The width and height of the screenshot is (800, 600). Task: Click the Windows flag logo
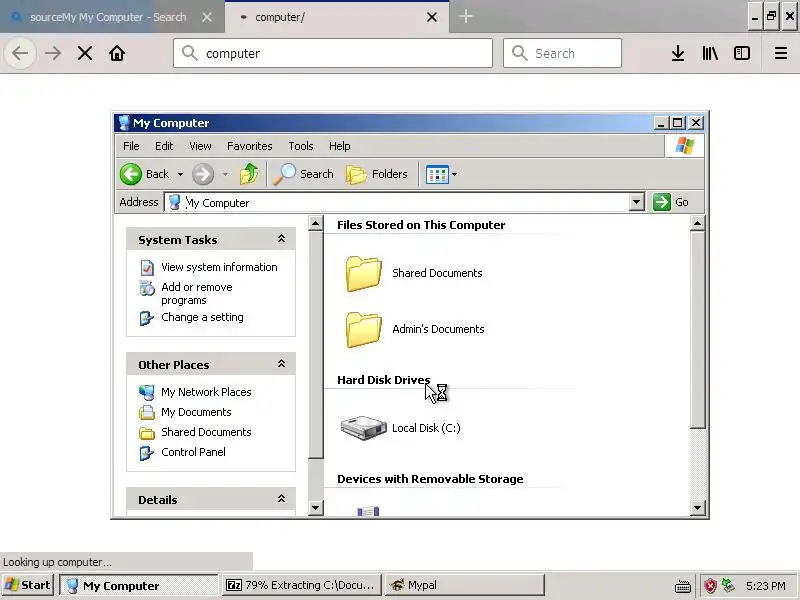pyautogui.click(x=684, y=146)
